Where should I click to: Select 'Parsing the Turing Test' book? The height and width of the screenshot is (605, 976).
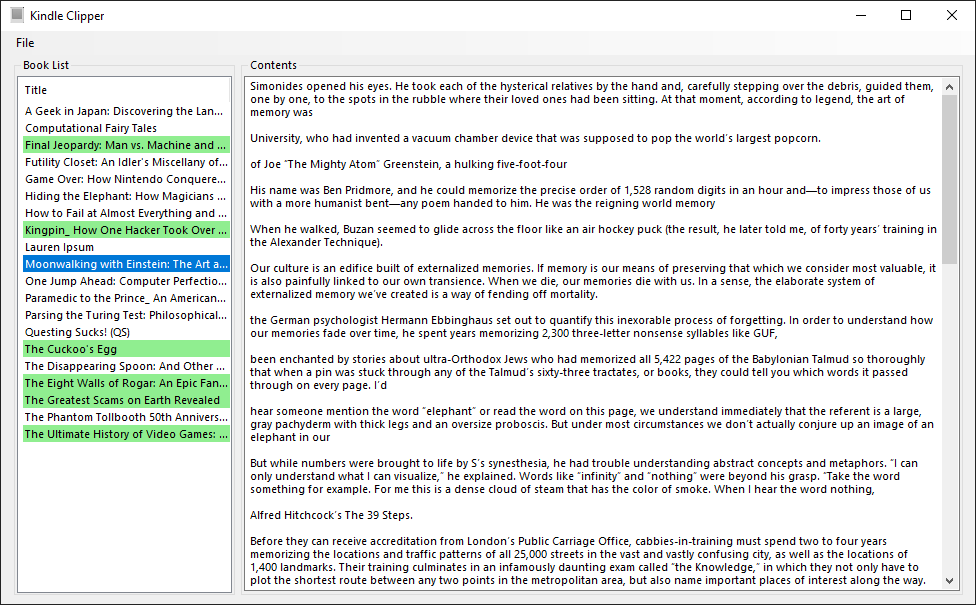tap(126, 315)
